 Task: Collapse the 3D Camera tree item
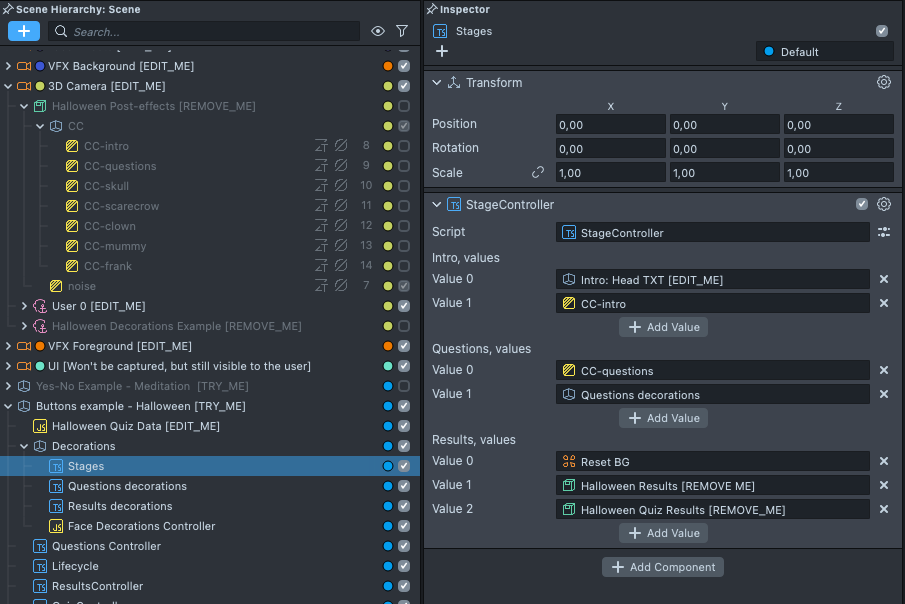tap(9, 86)
